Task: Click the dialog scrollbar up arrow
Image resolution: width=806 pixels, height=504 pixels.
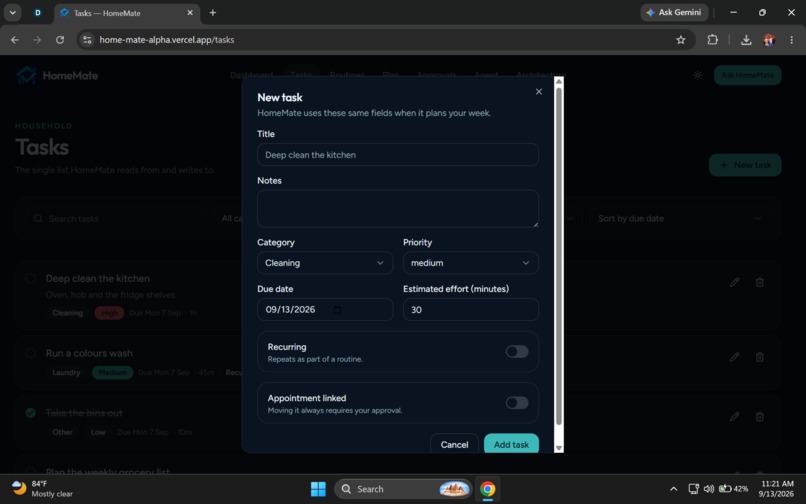Action: (x=559, y=81)
